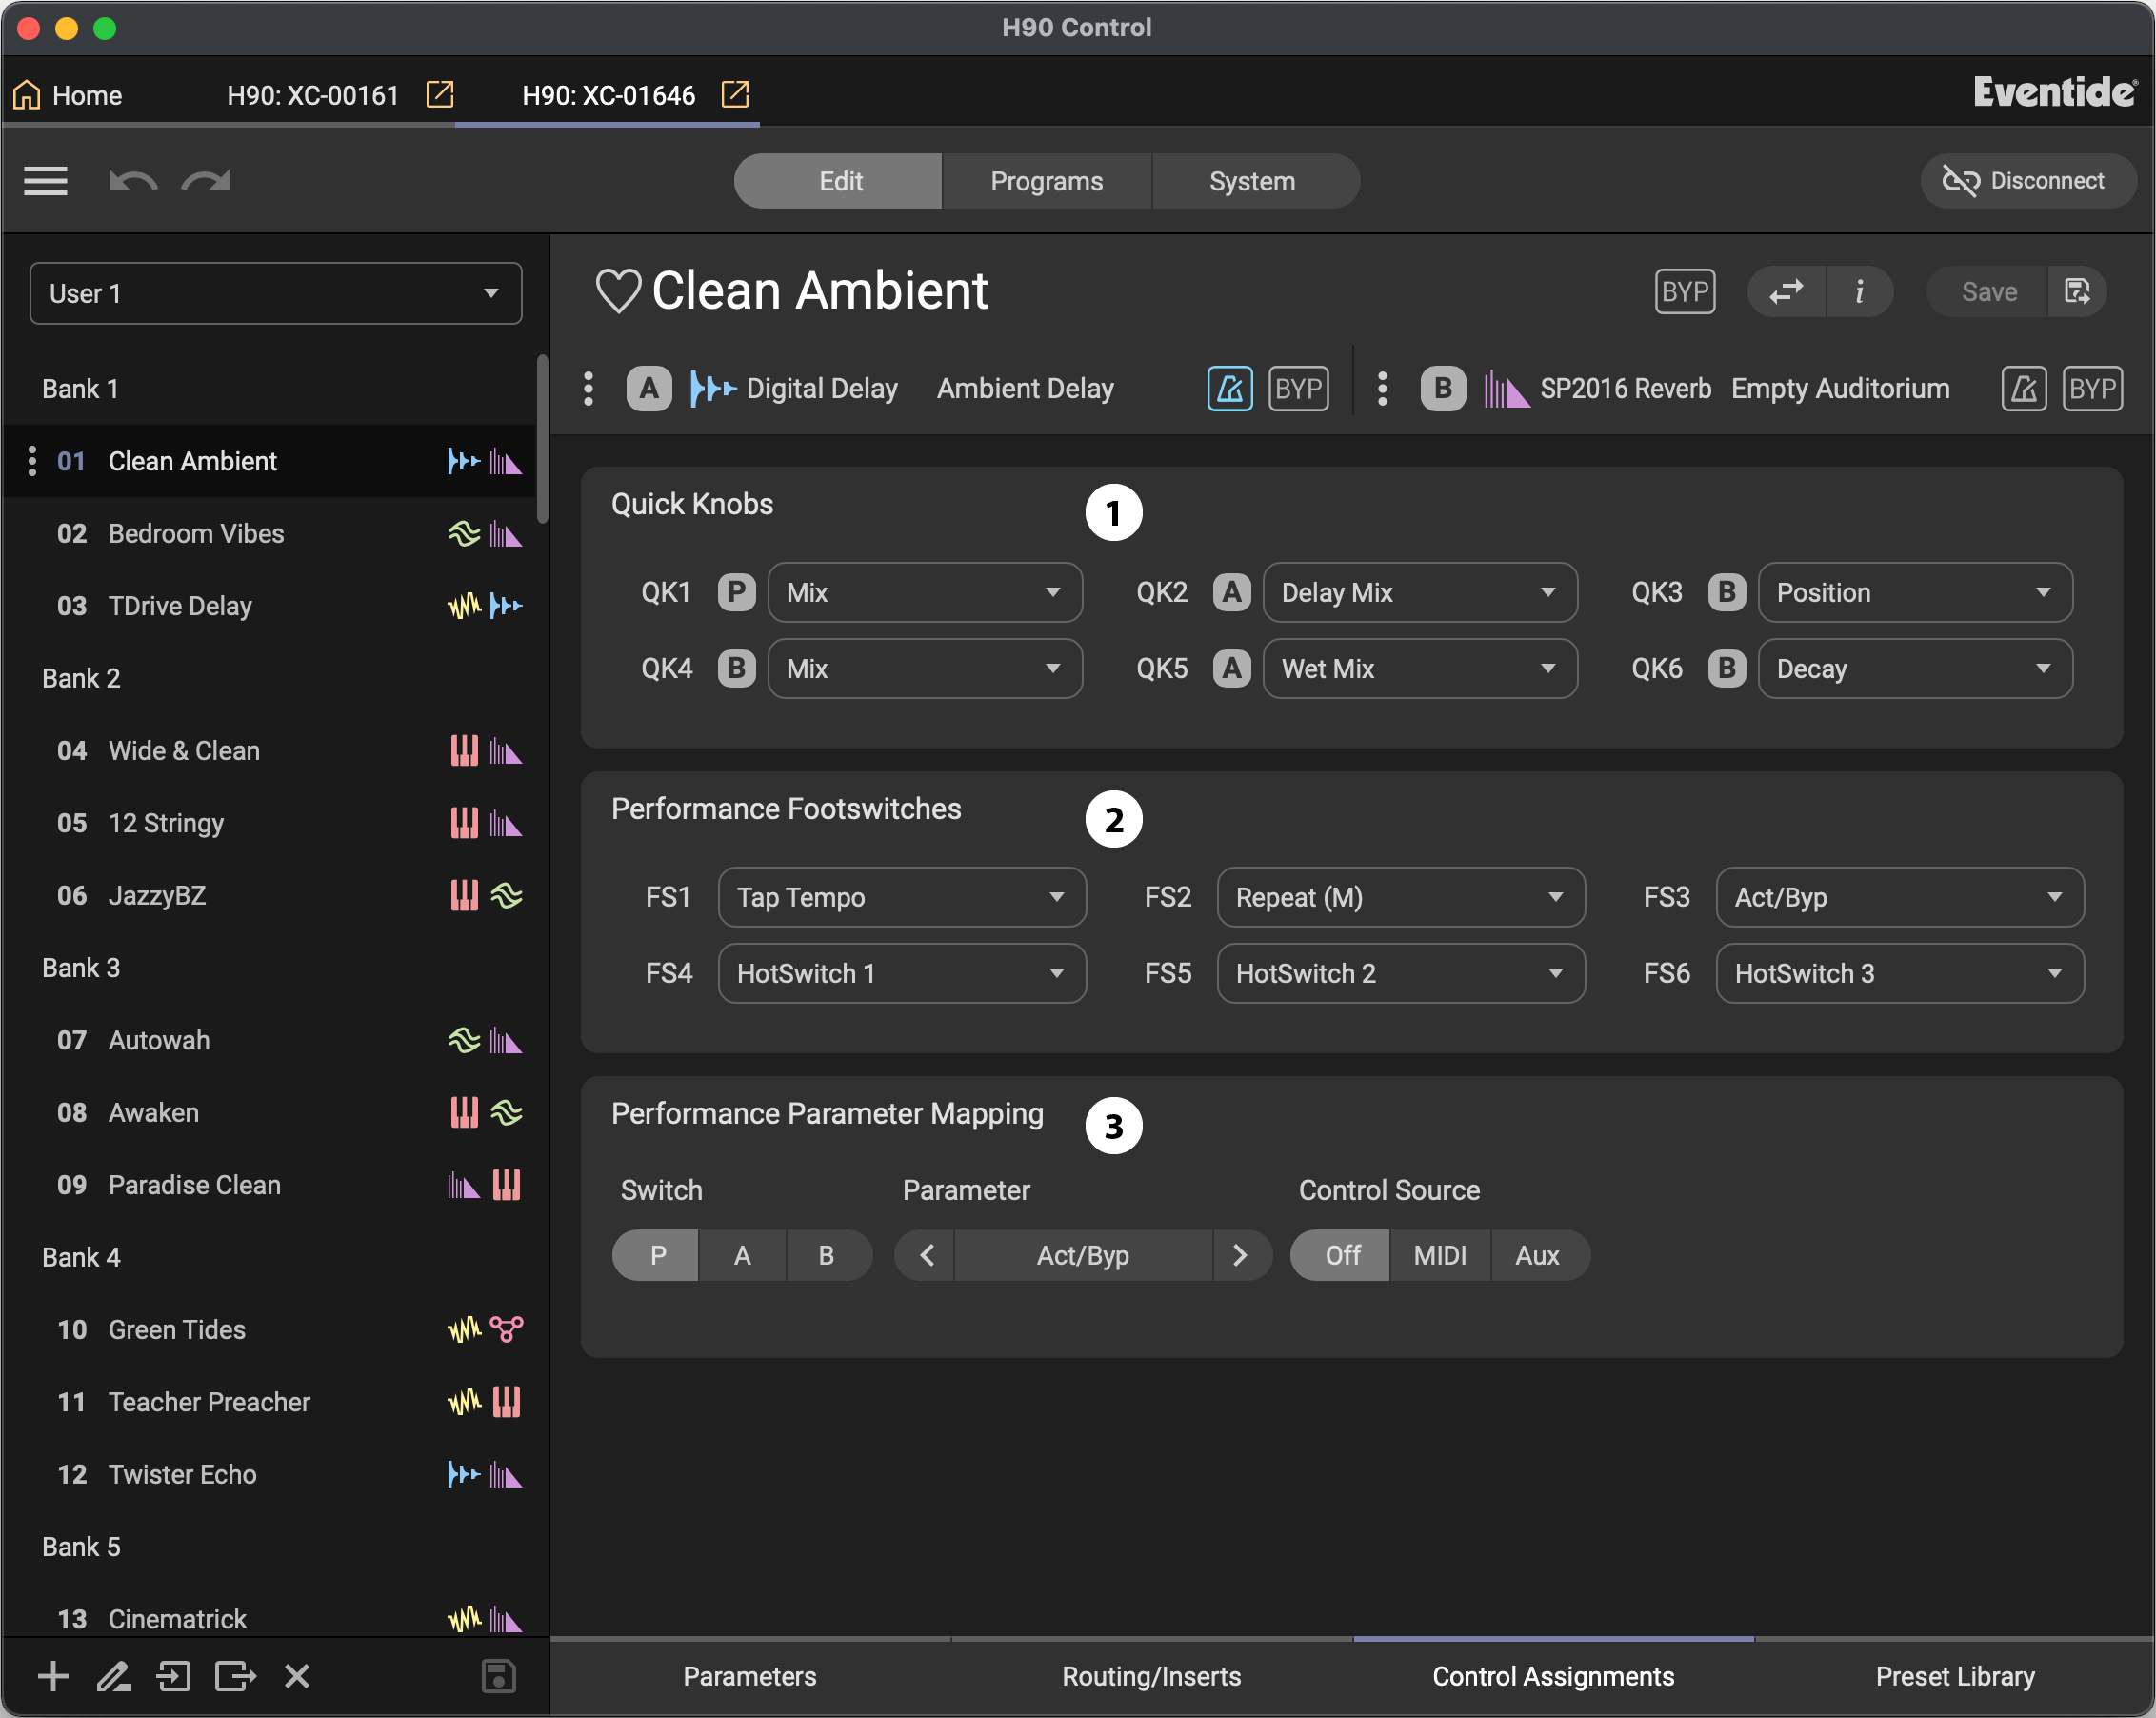2156x1718 pixels.
Task: Select switch B in Parameter Mapping
Action: [826, 1255]
